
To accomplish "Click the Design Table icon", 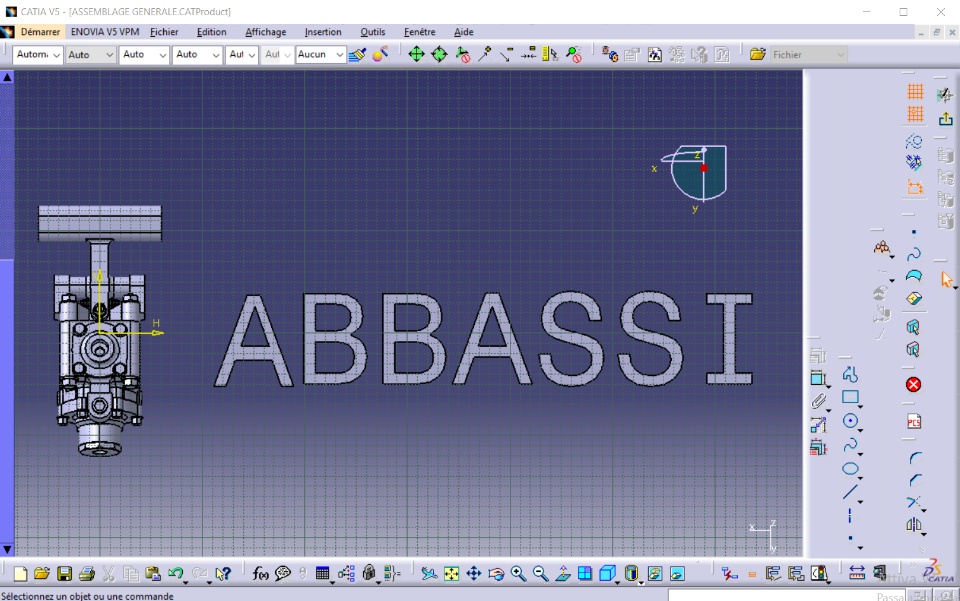I will click(x=323, y=573).
